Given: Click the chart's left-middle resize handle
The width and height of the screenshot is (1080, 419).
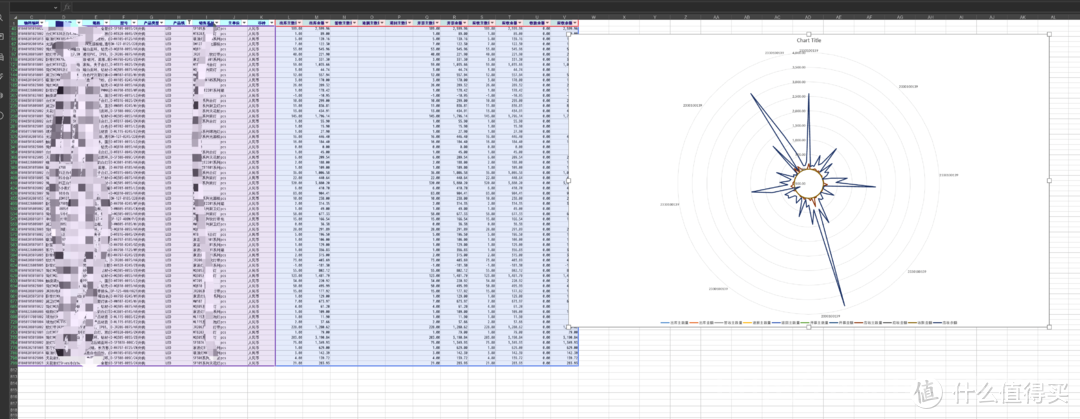Looking at the screenshot, I should (568, 180).
